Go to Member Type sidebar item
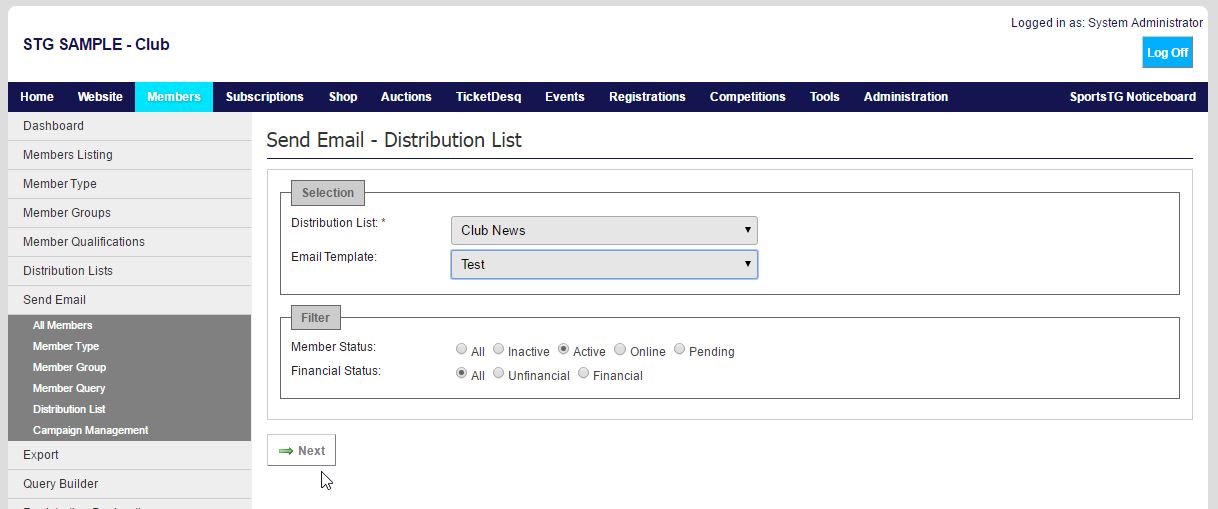This screenshot has height=509, width=1218. pyautogui.click(x=129, y=184)
